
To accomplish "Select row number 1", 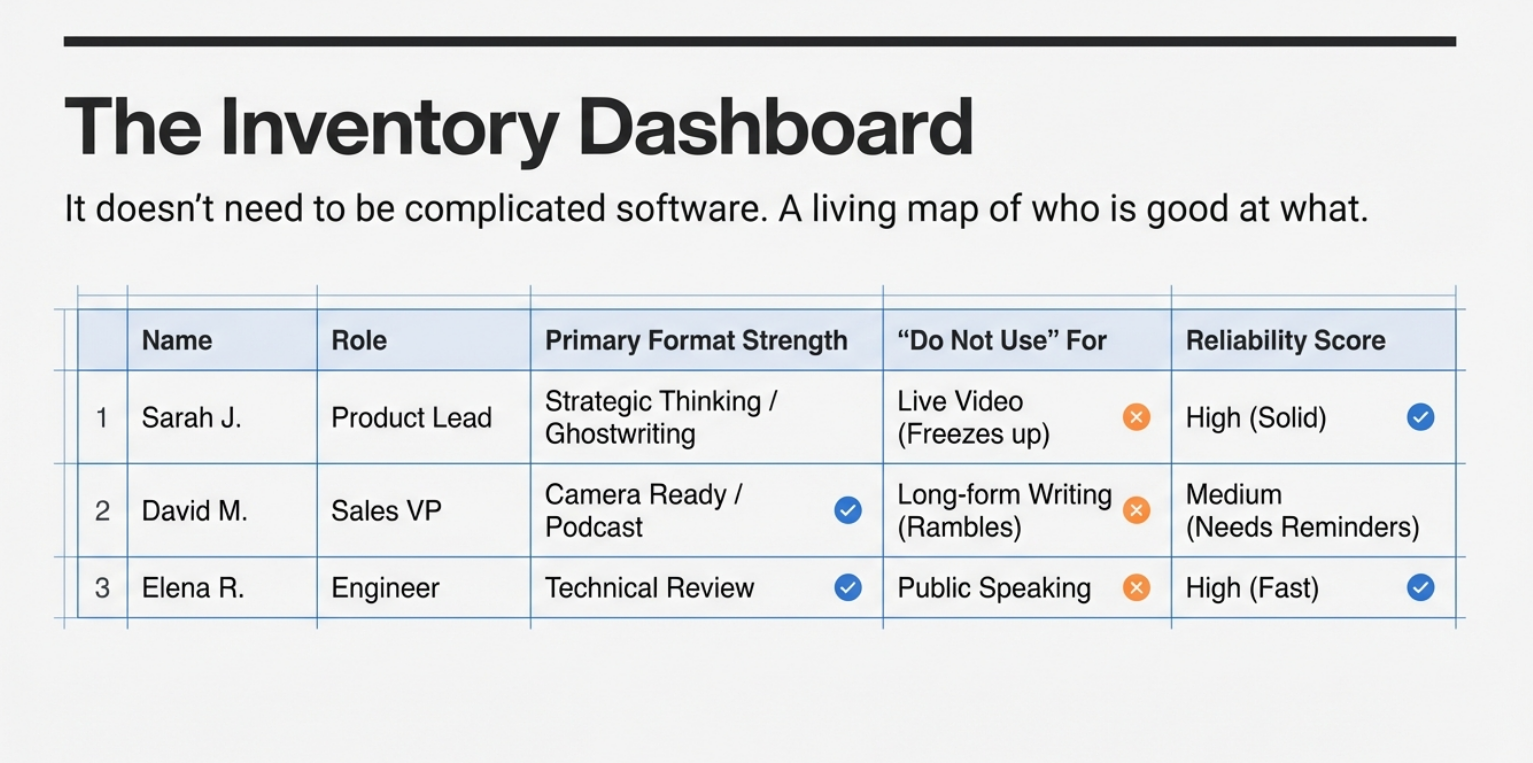I will click(x=102, y=417).
